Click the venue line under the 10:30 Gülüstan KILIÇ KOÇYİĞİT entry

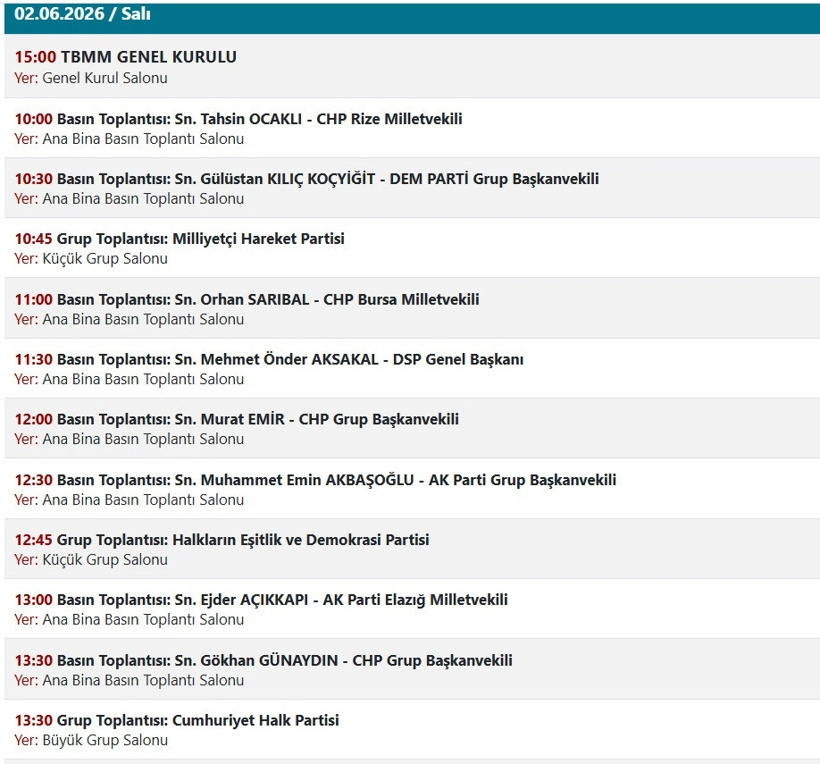129,199
